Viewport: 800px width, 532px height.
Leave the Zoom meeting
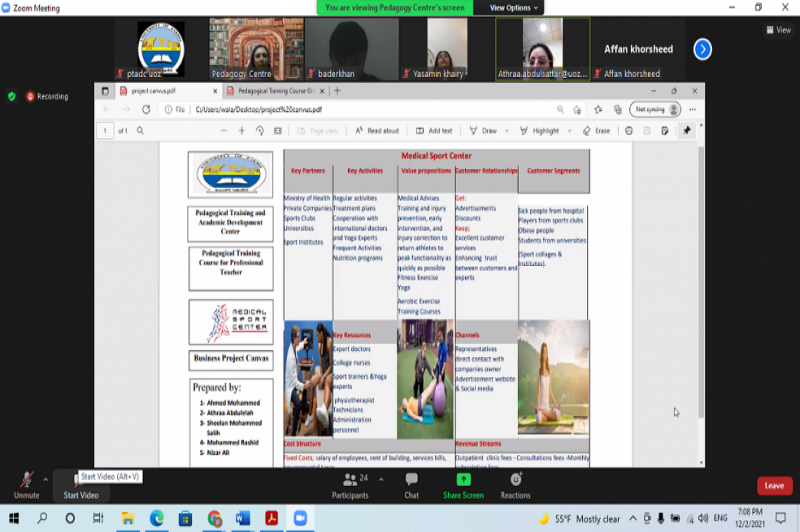point(773,486)
